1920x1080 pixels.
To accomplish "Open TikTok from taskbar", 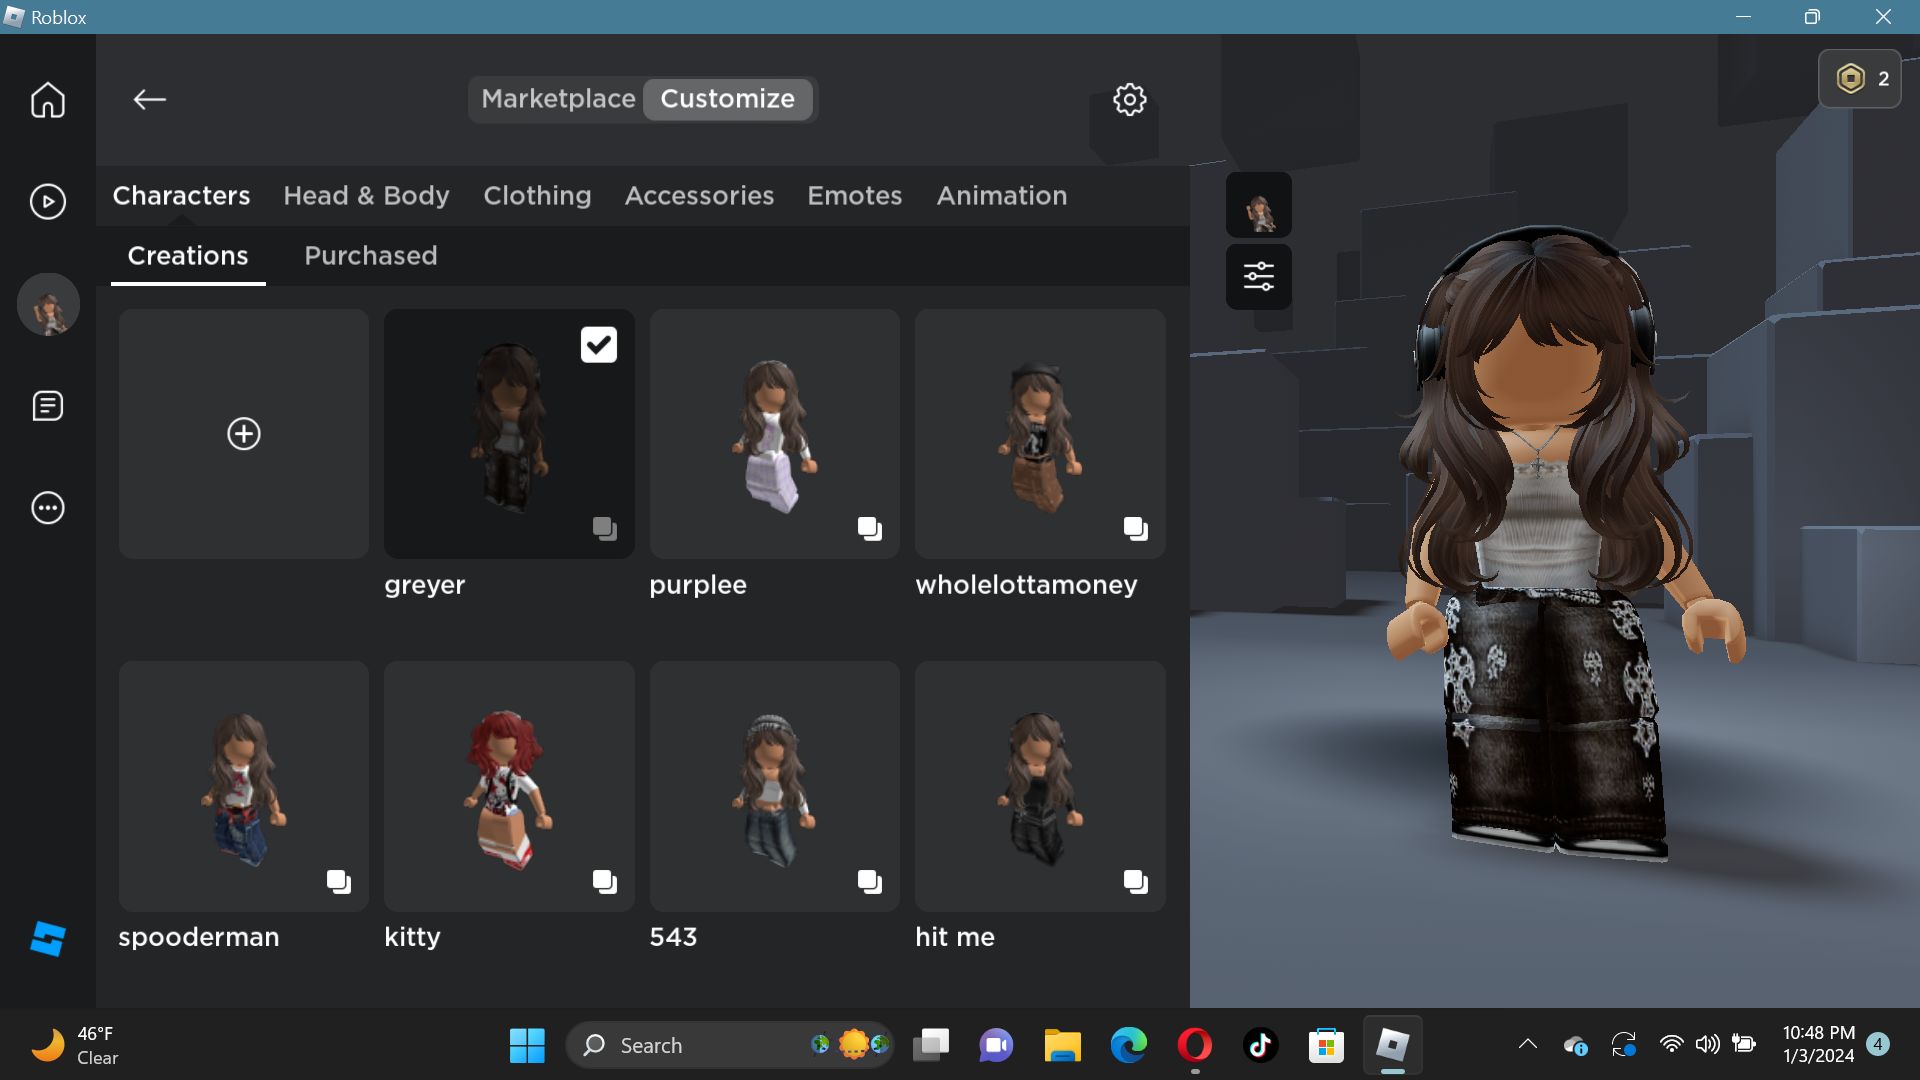I will (x=1260, y=1045).
